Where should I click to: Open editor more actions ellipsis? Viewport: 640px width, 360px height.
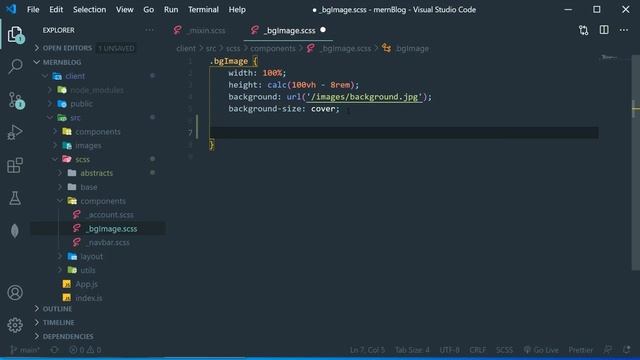624,30
